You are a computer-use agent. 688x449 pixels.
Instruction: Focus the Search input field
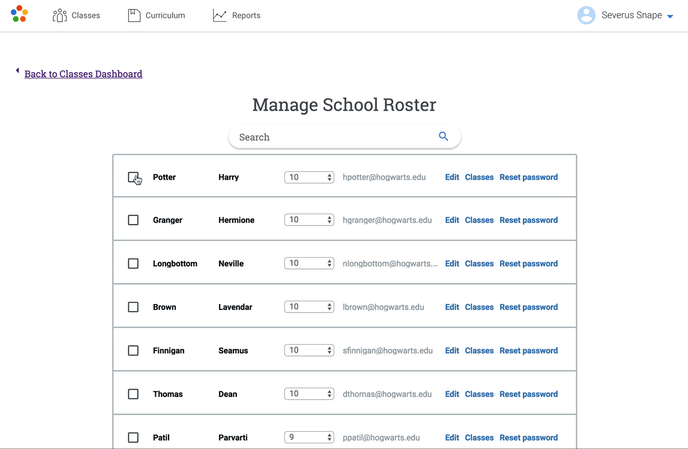coord(344,137)
